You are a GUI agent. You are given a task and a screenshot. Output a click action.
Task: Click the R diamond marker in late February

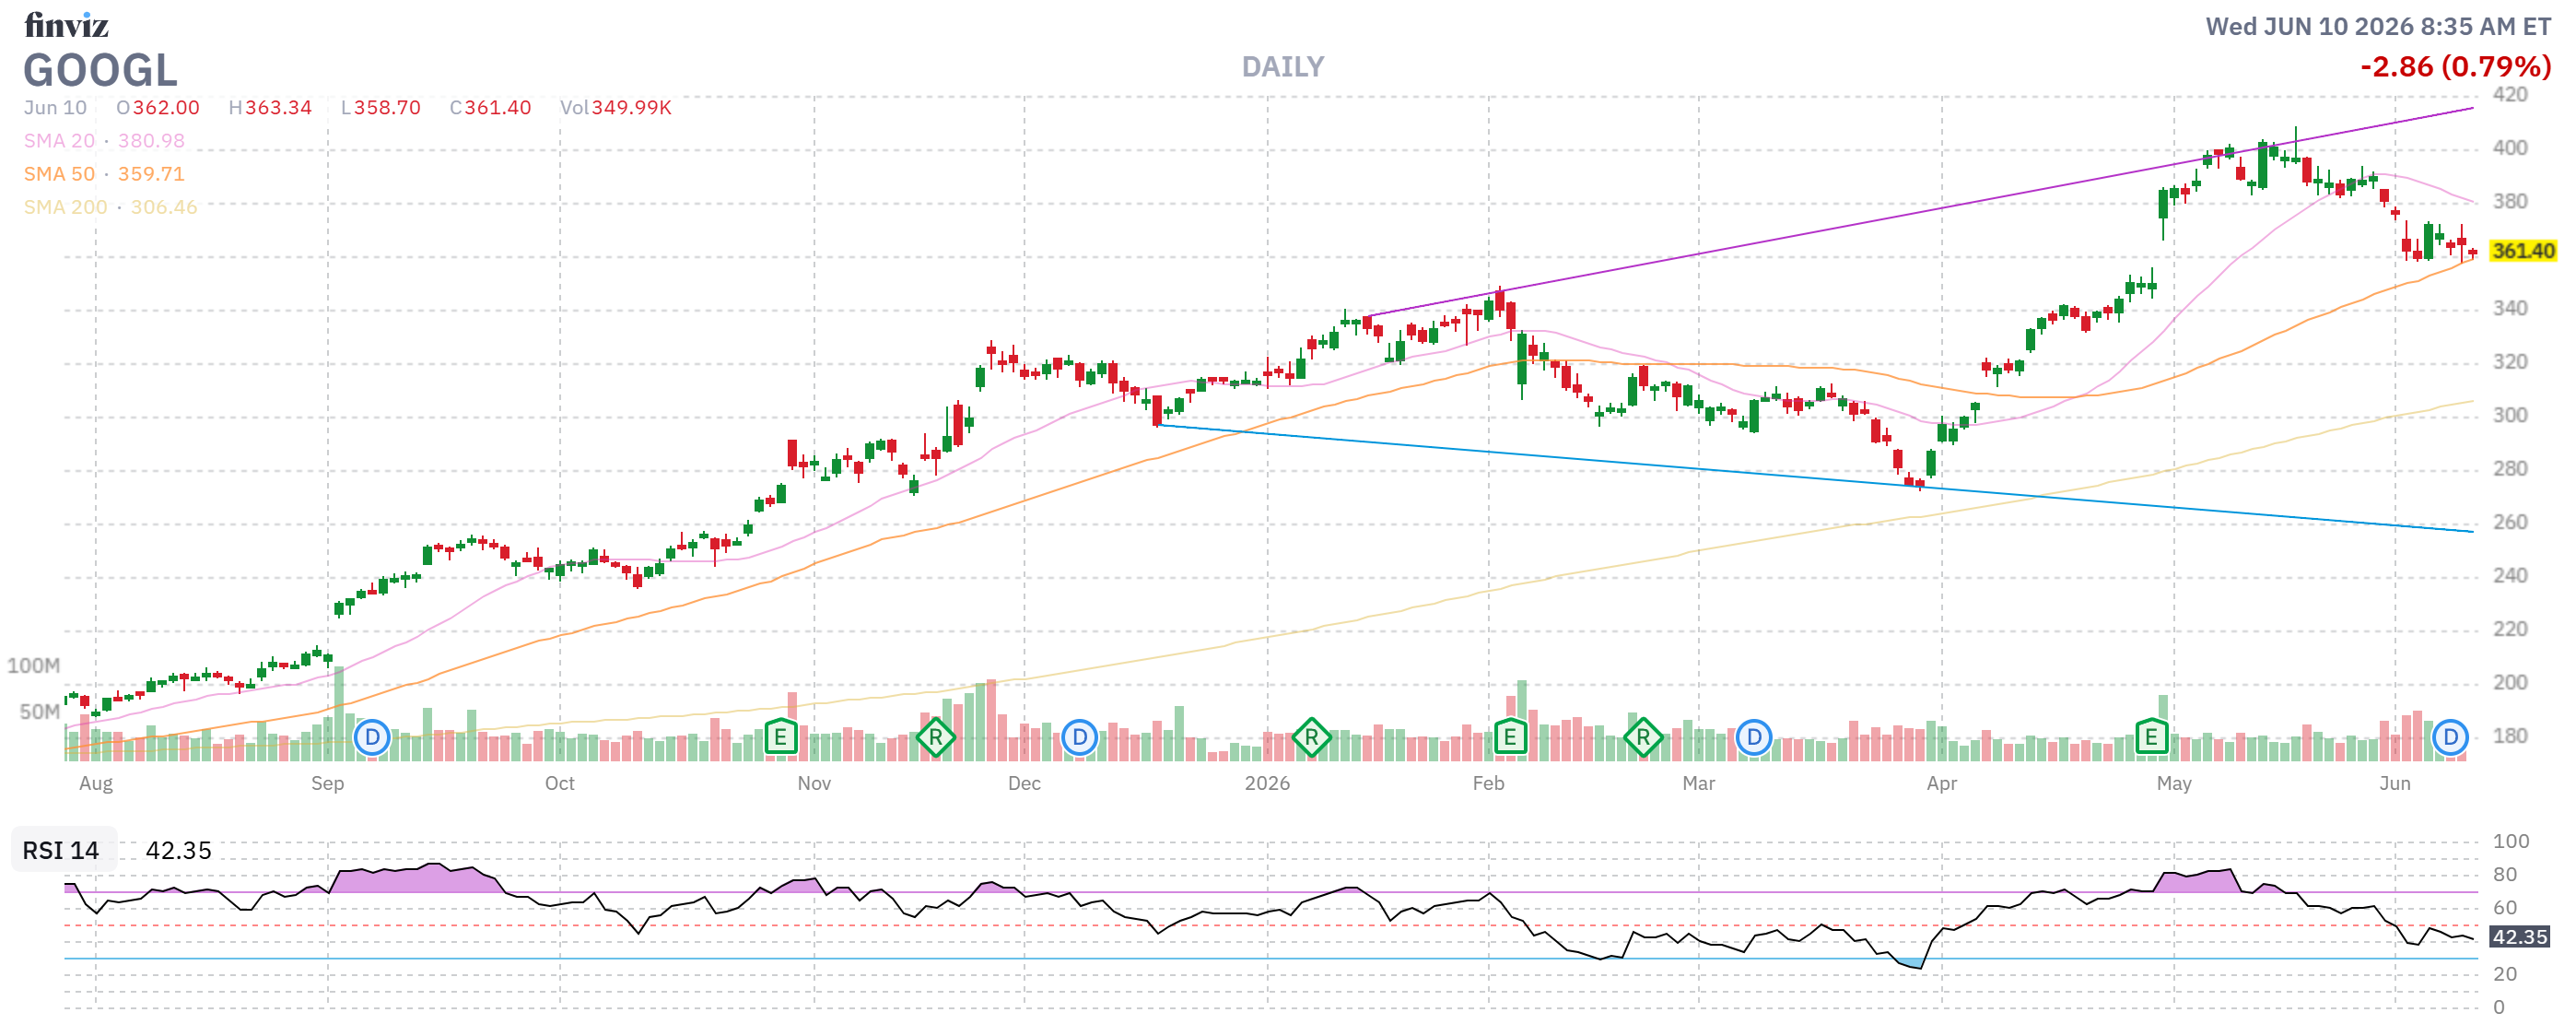(1643, 738)
